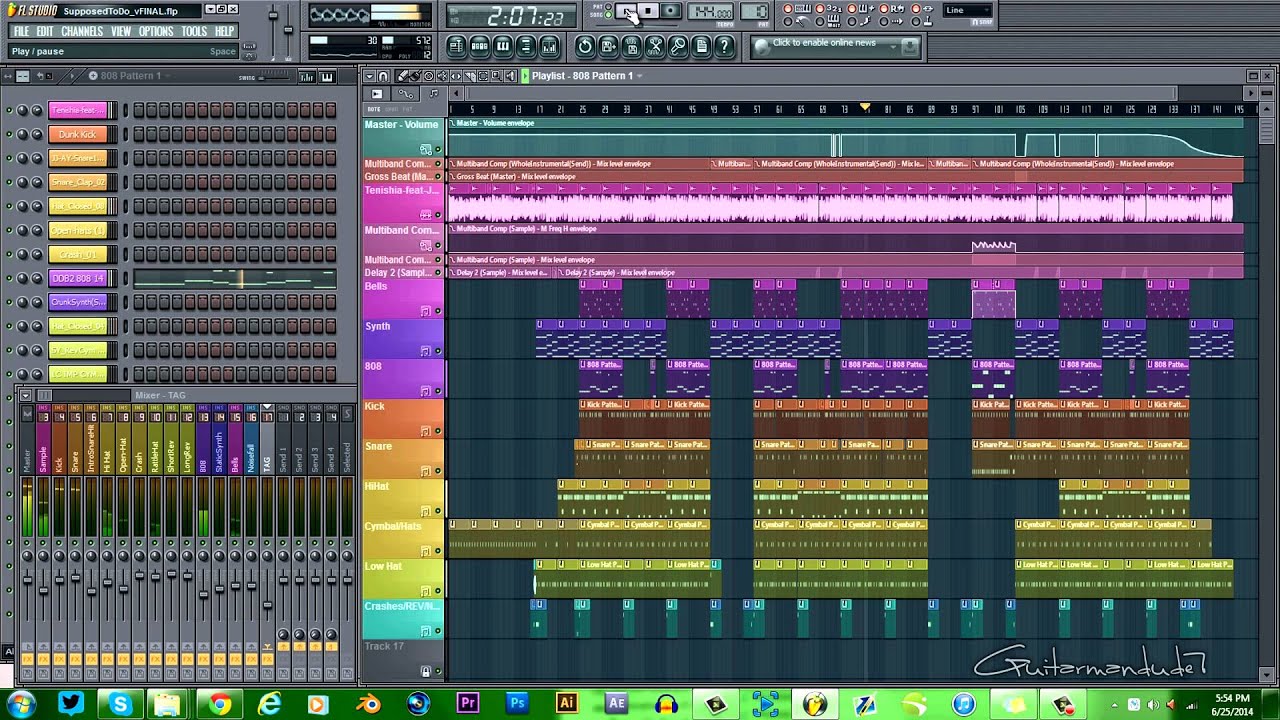Open the Playlist view from the toolbar

click(x=456, y=46)
